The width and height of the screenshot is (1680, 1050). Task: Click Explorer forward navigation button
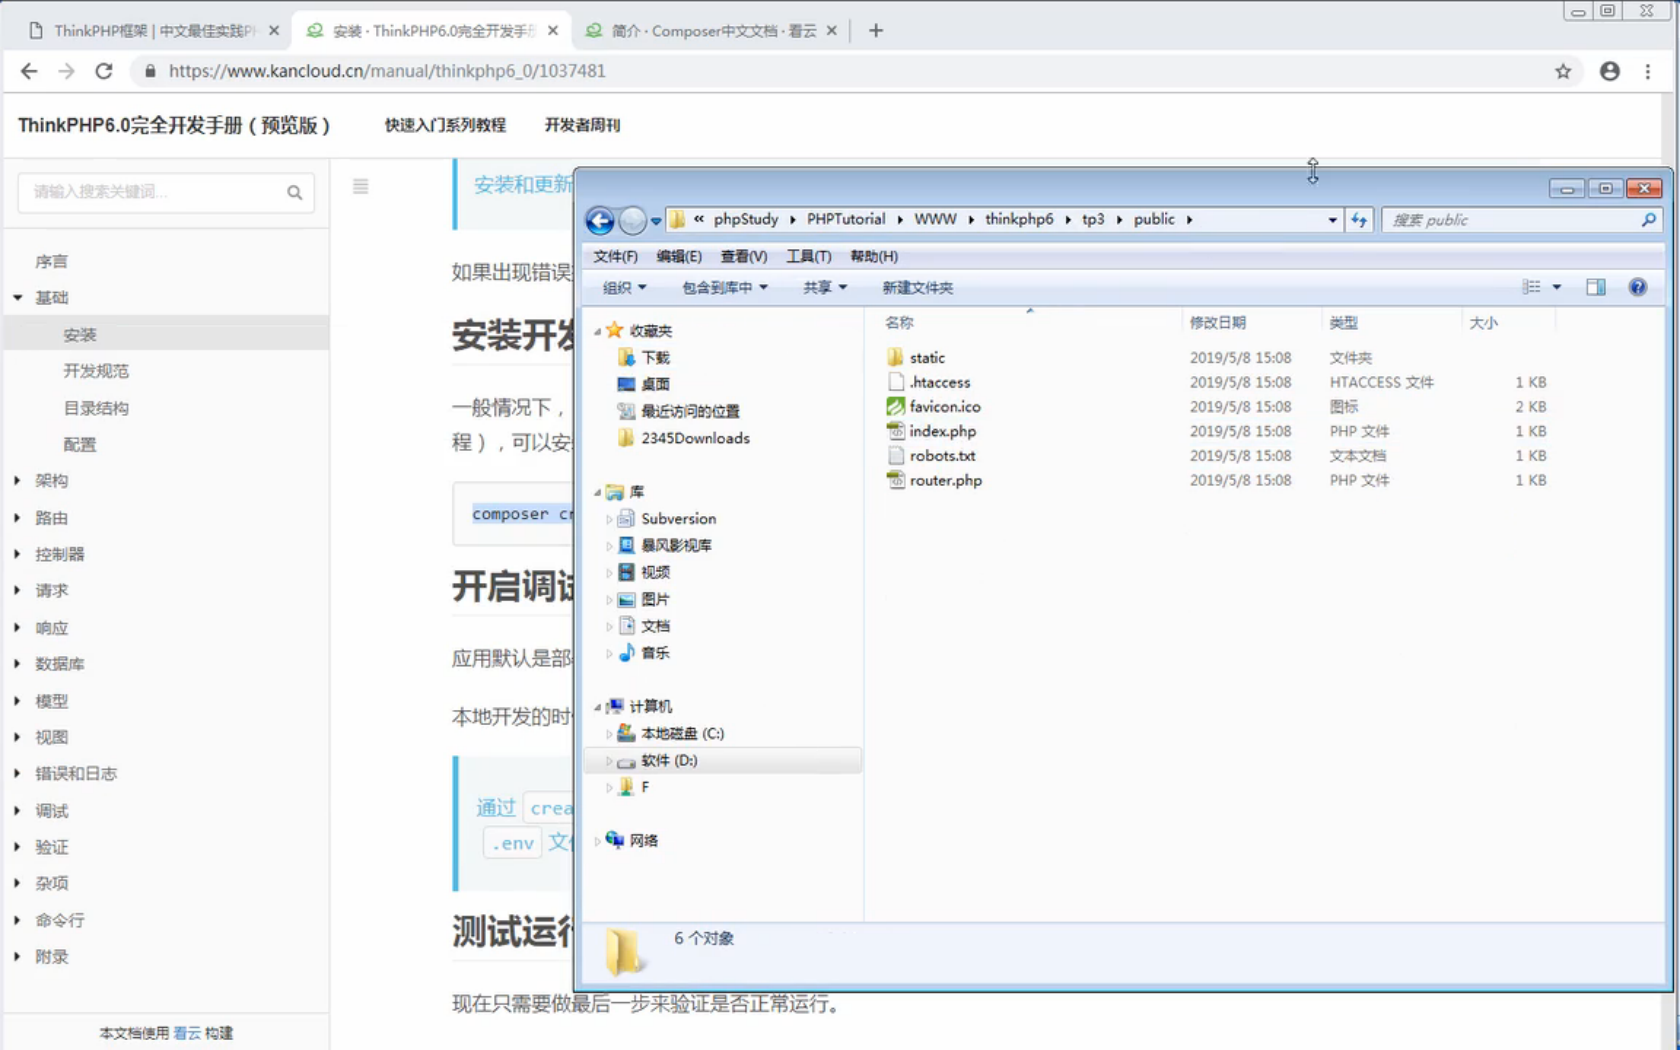click(632, 220)
